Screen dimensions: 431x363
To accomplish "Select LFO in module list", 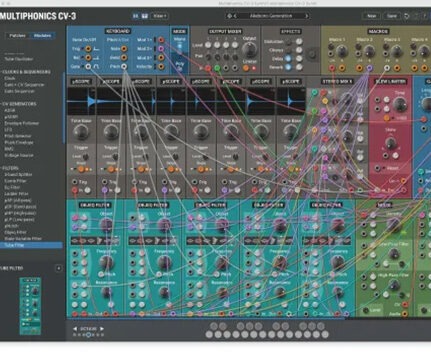I will (8, 129).
